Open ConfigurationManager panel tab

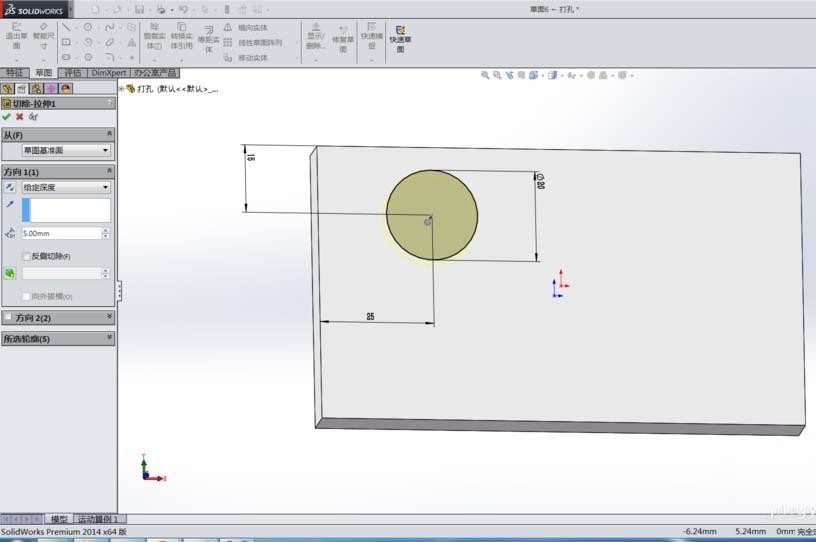36,89
